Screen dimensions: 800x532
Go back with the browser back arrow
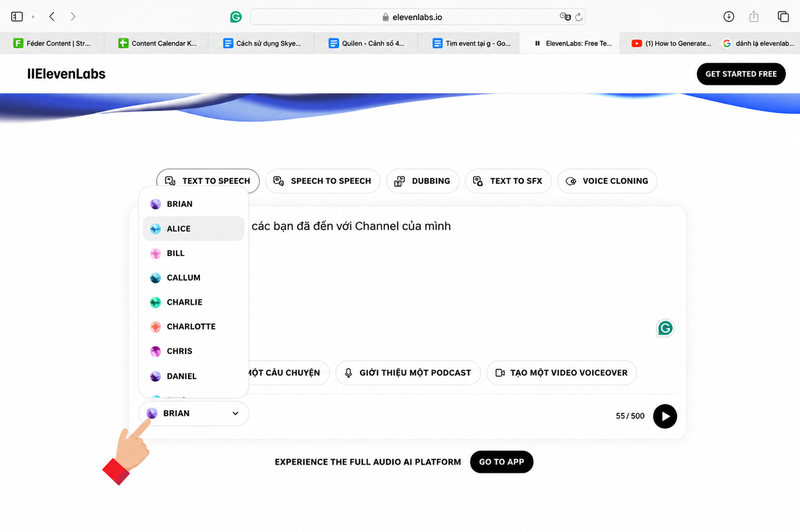[x=52, y=17]
